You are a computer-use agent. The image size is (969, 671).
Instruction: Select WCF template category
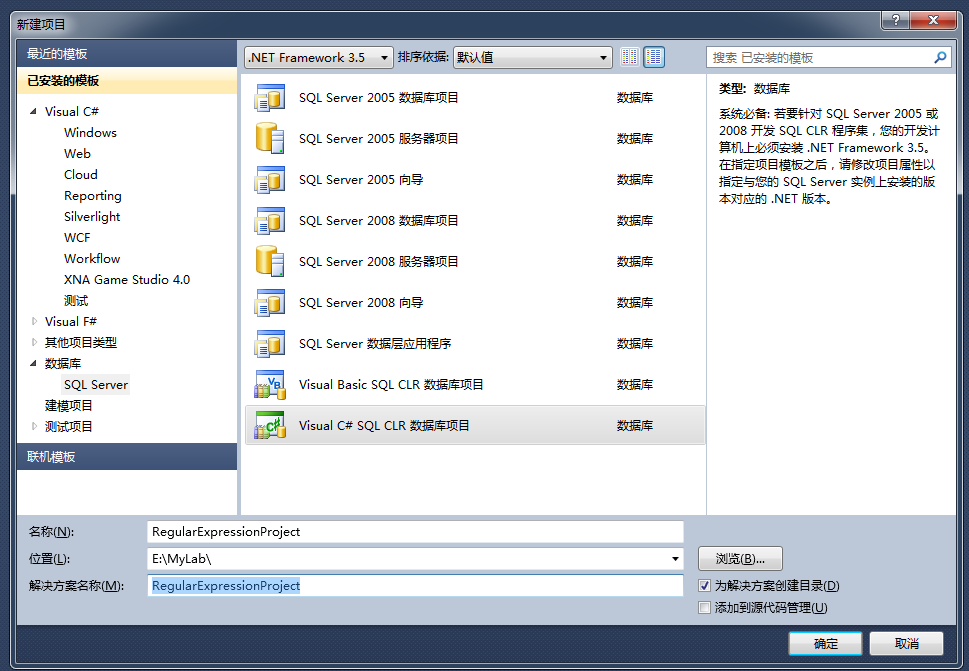tap(77, 237)
